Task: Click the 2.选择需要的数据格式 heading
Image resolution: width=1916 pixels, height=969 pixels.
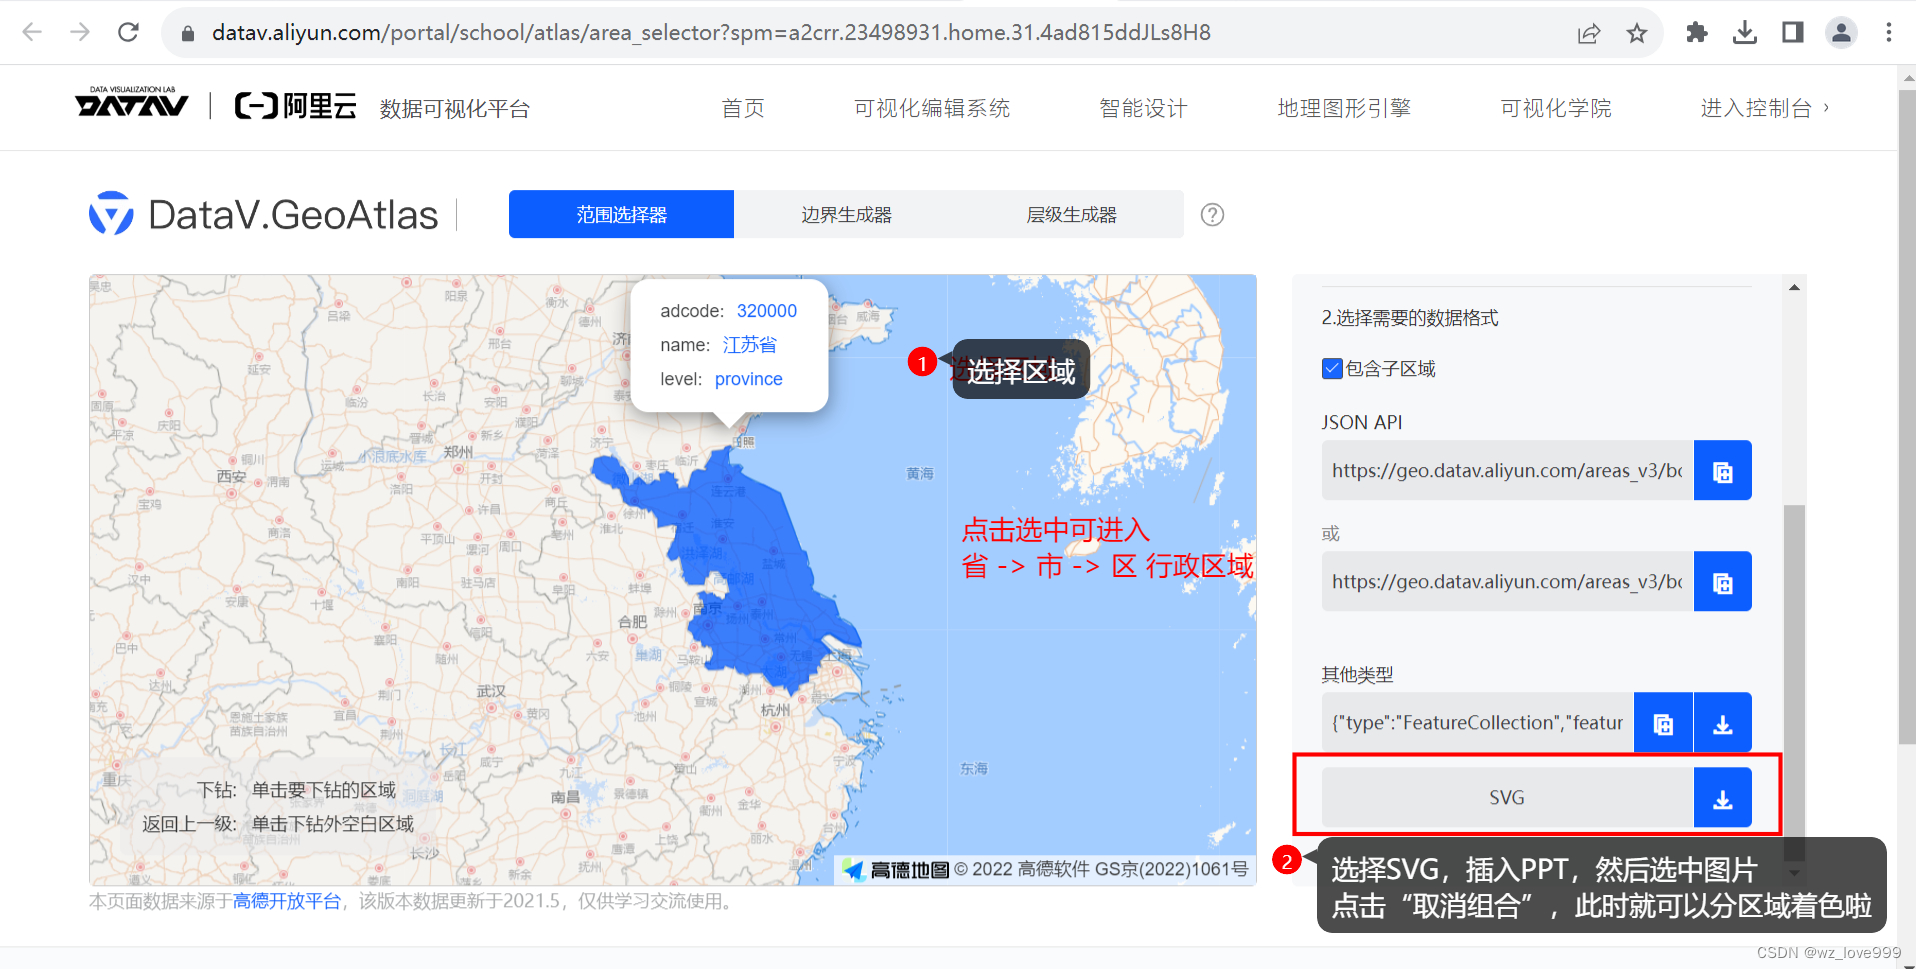Action: pos(1410,318)
